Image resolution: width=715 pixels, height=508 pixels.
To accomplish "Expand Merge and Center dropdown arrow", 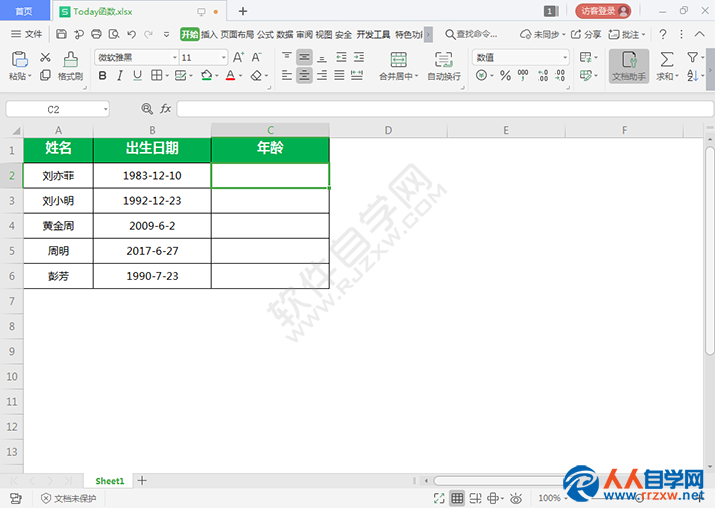I will (x=416, y=76).
